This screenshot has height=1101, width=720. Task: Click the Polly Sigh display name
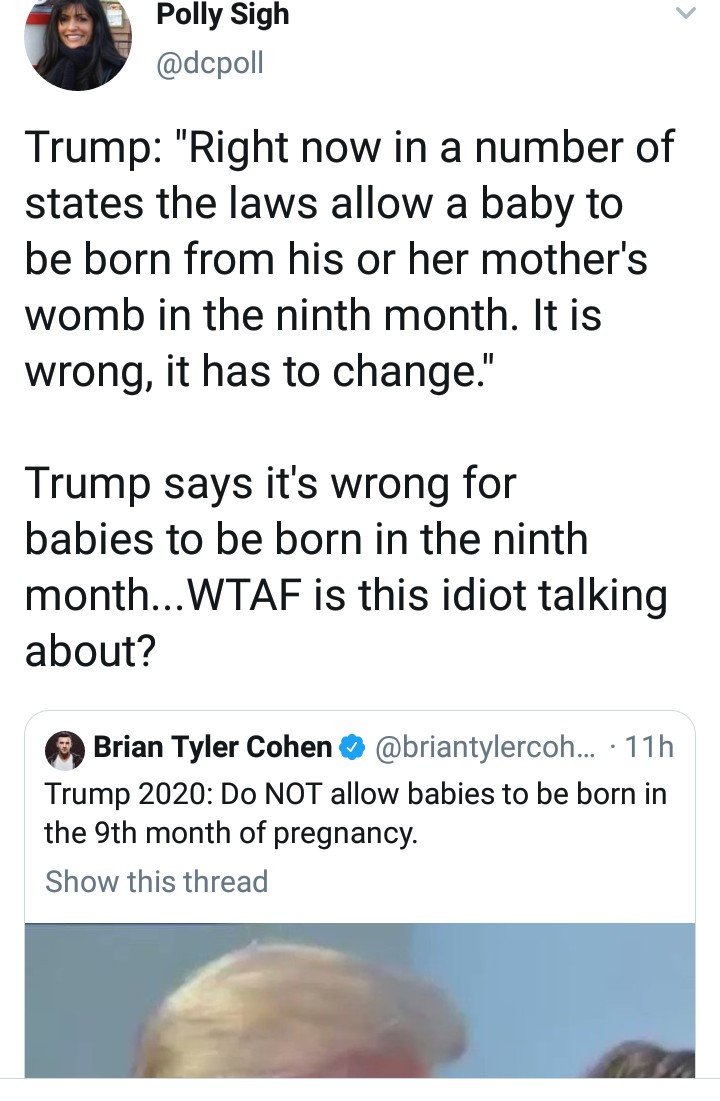pyautogui.click(x=223, y=15)
